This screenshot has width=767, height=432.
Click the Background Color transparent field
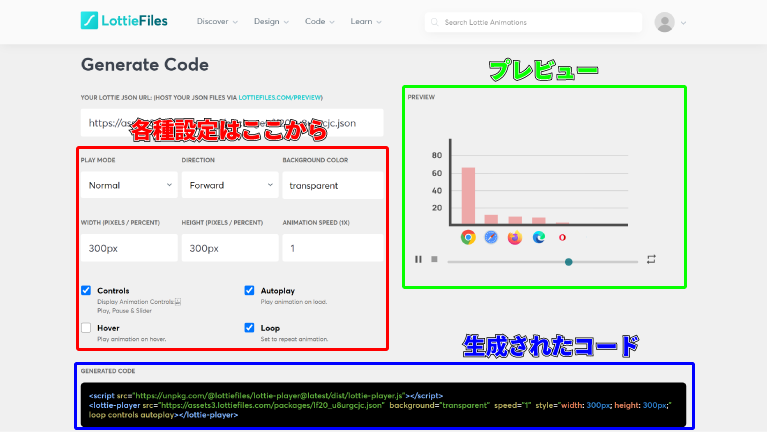333,185
